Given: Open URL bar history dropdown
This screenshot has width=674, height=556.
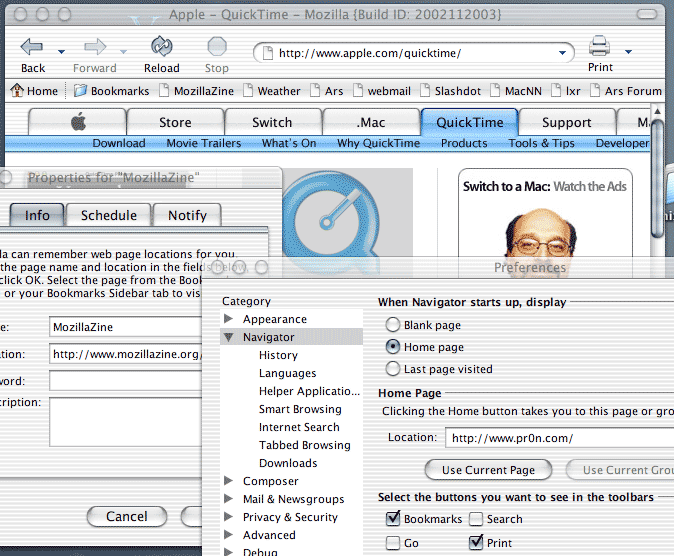Looking at the screenshot, I should [x=562, y=53].
